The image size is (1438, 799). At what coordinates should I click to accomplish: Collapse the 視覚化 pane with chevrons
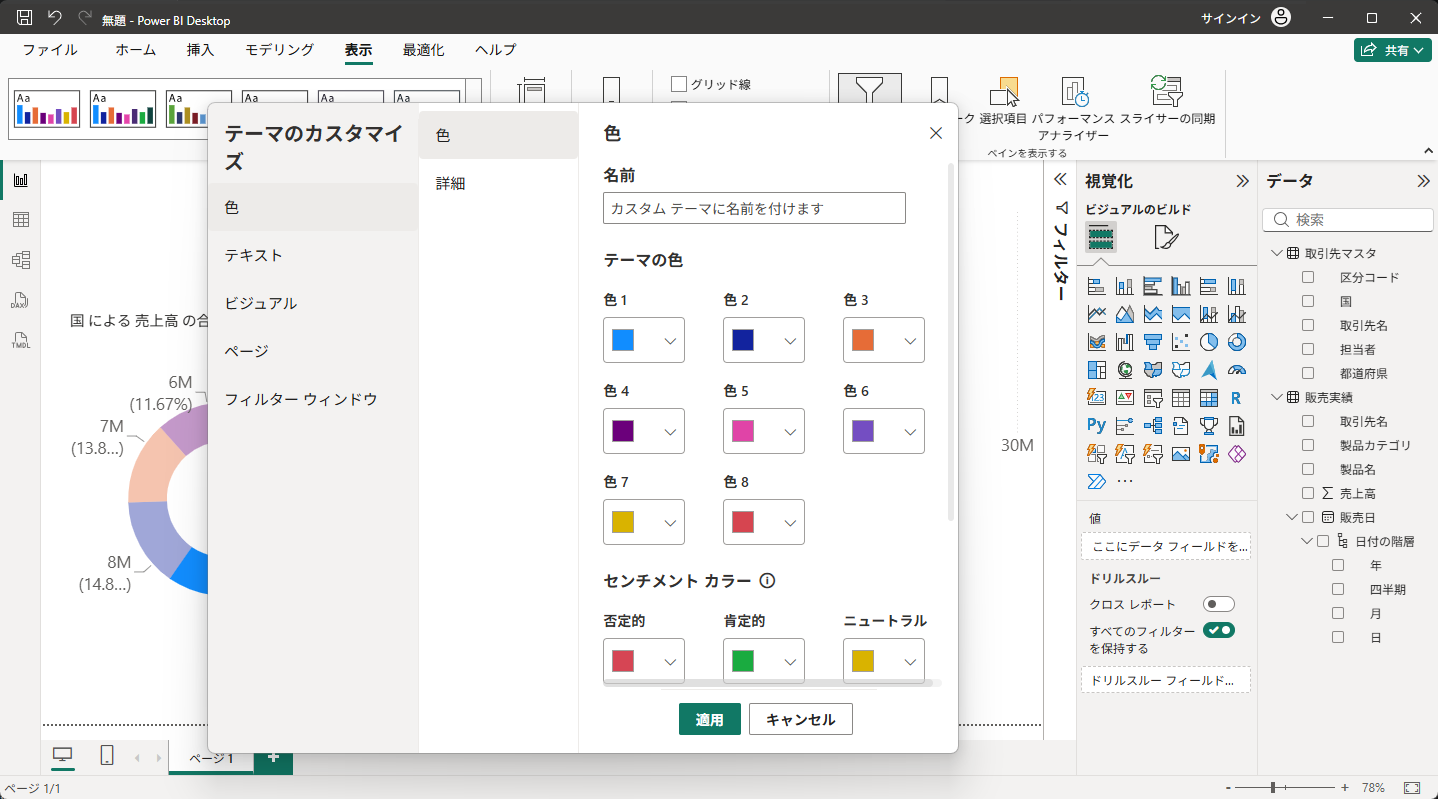(x=1242, y=181)
